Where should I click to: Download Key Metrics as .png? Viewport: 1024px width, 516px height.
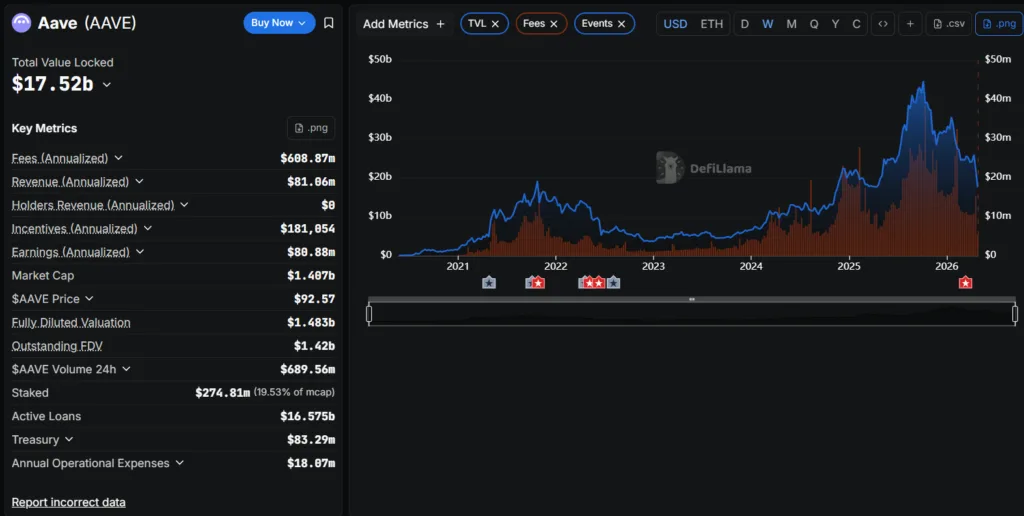tap(311, 128)
